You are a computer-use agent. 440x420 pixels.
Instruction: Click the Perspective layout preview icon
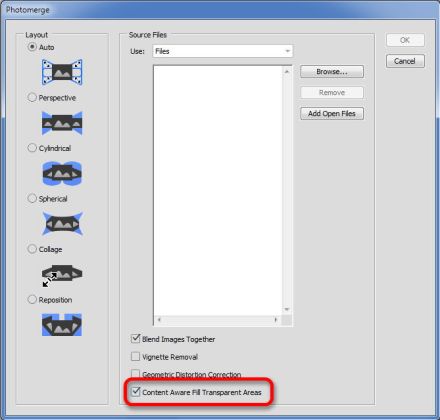tap(62, 123)
